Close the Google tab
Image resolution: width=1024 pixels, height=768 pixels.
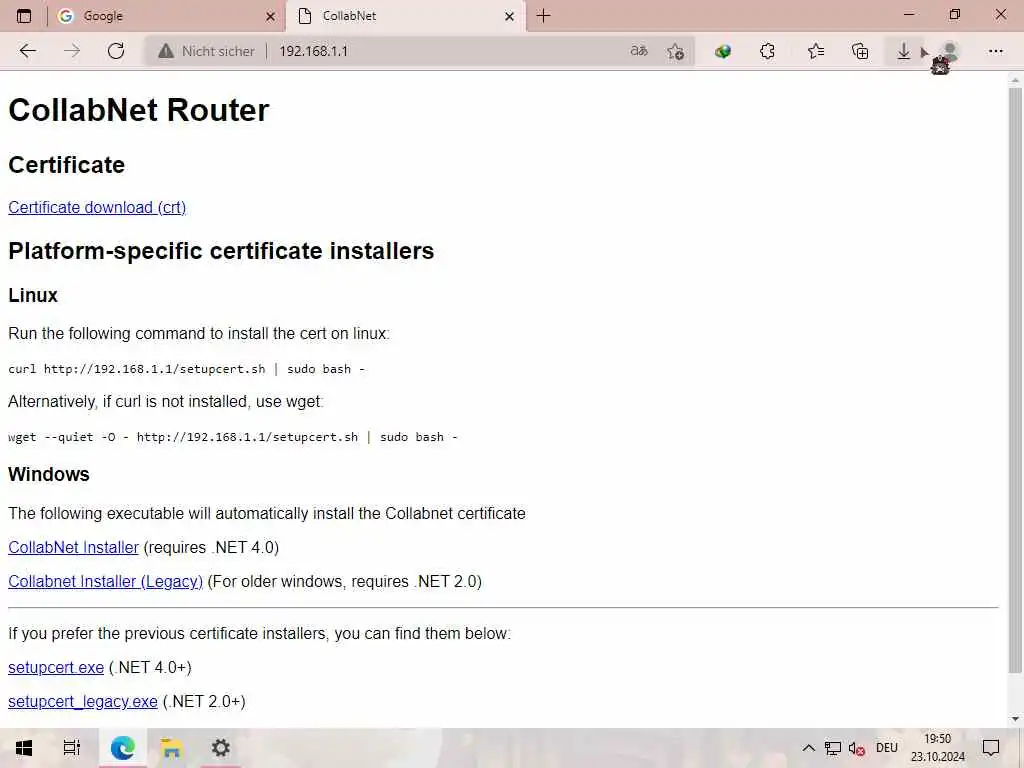(270, 16)
